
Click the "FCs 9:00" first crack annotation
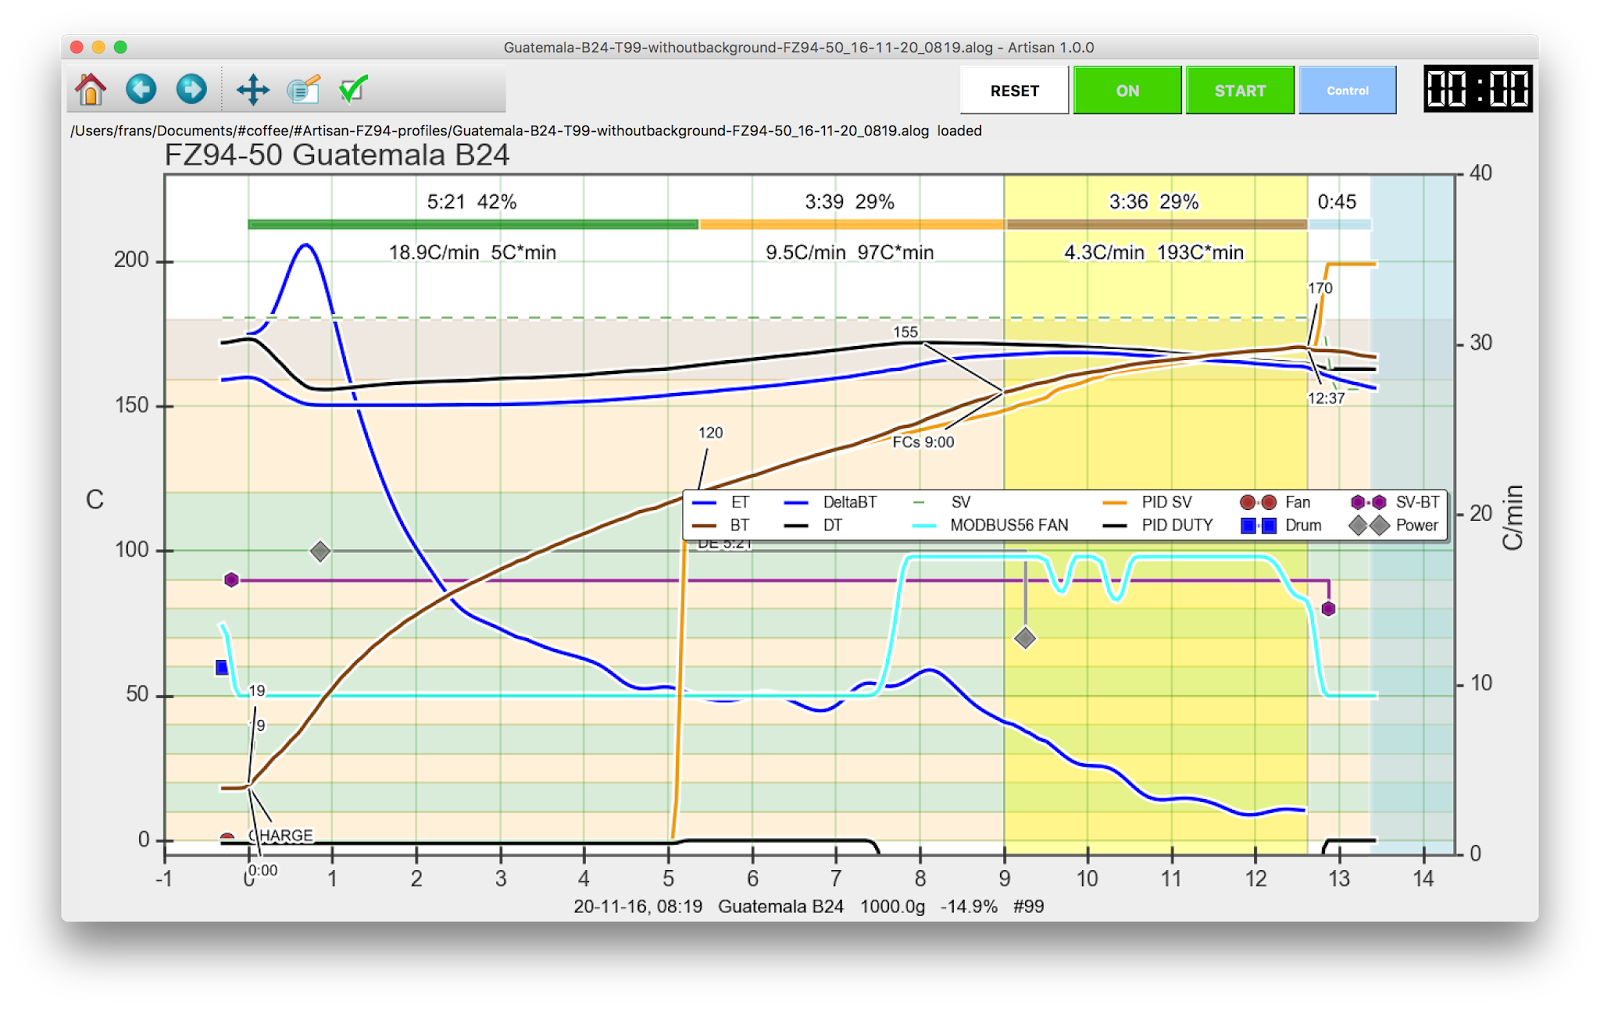[x=923, y=442]
